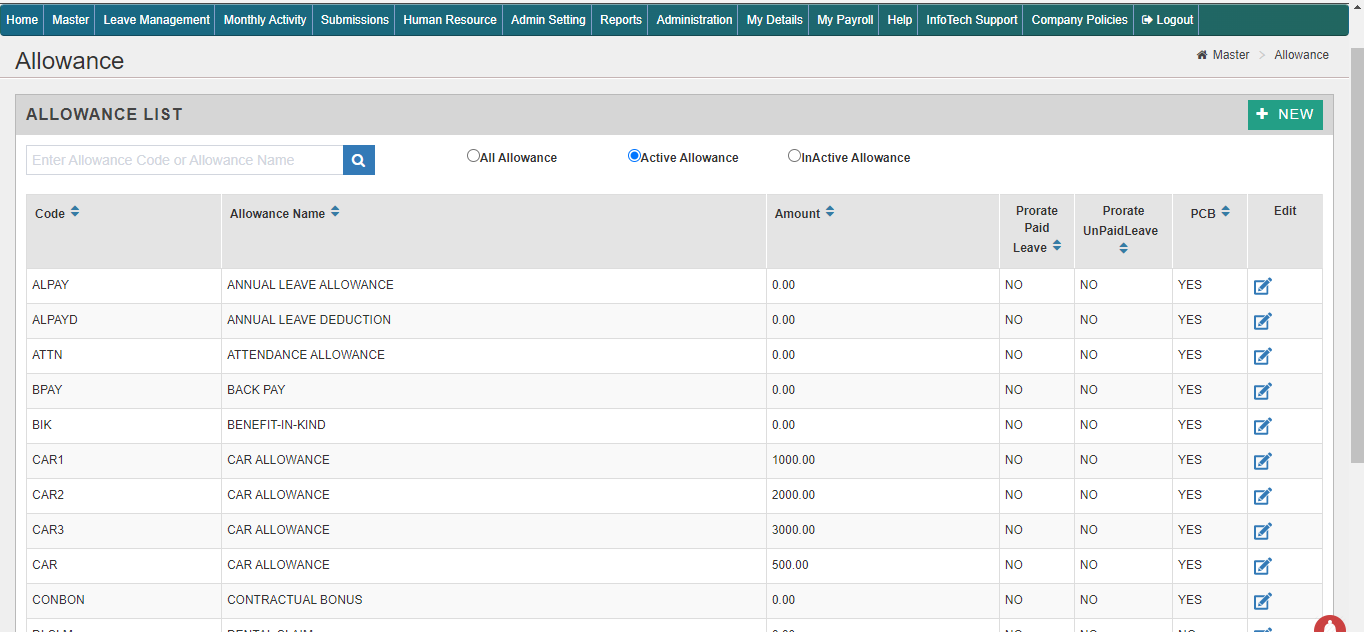The height and width of the screenshot is (632, 1364).
Task: Select the All Allowance radio button
Action: tap(473, 156)
